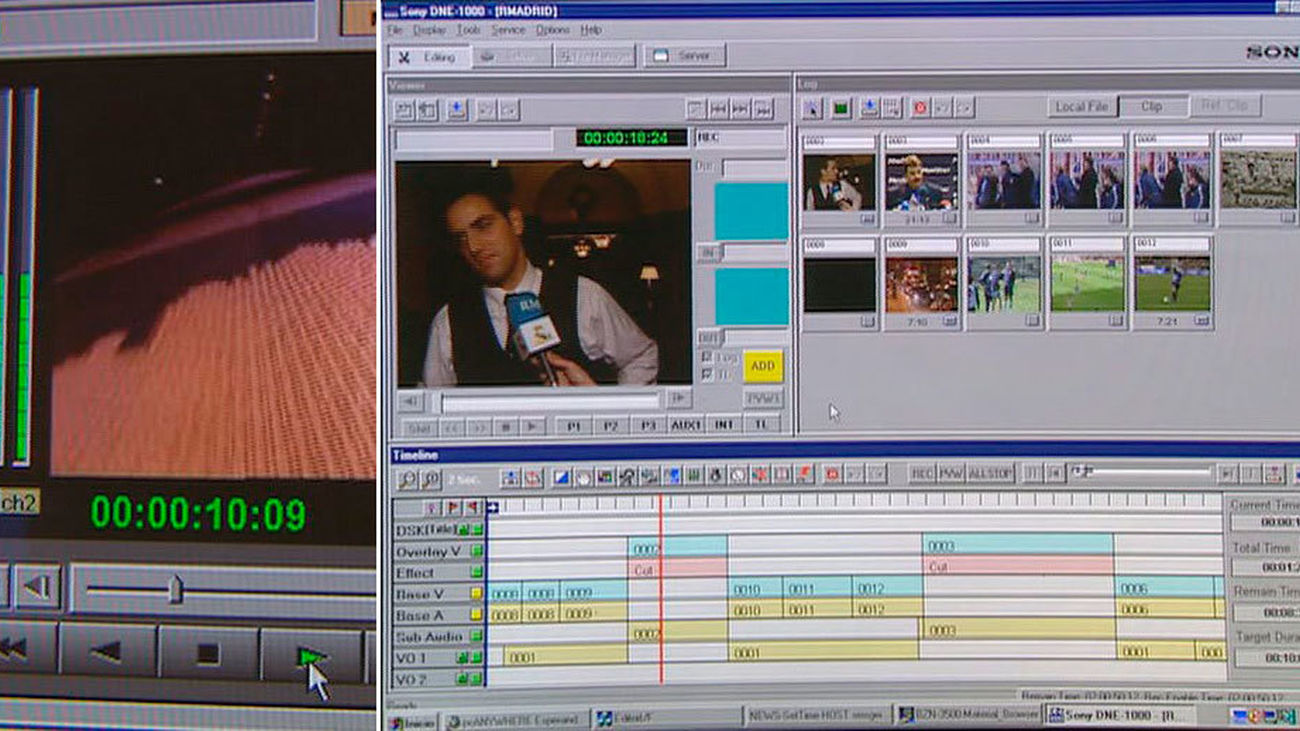The width and height of the screenshot is (1300, 731).
Task: Switch to the Server mode tab
Action: click(x=685, y=56)
